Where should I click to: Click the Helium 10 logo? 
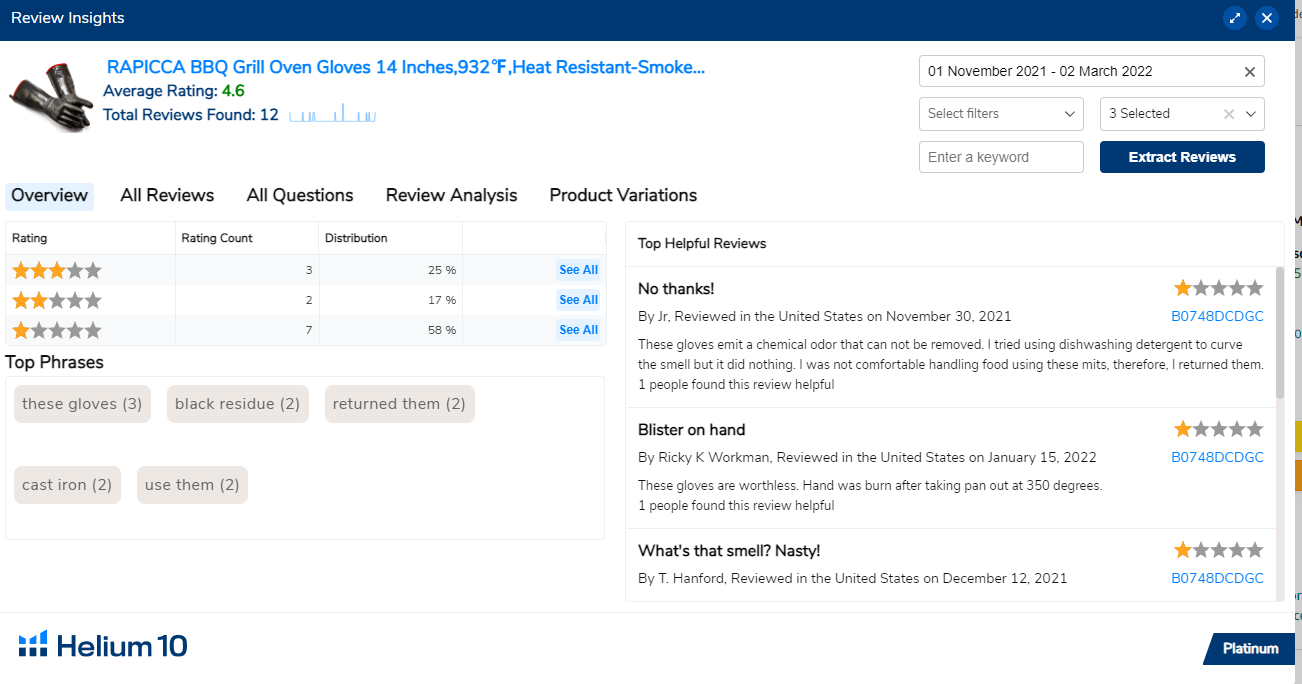(103, 646)
